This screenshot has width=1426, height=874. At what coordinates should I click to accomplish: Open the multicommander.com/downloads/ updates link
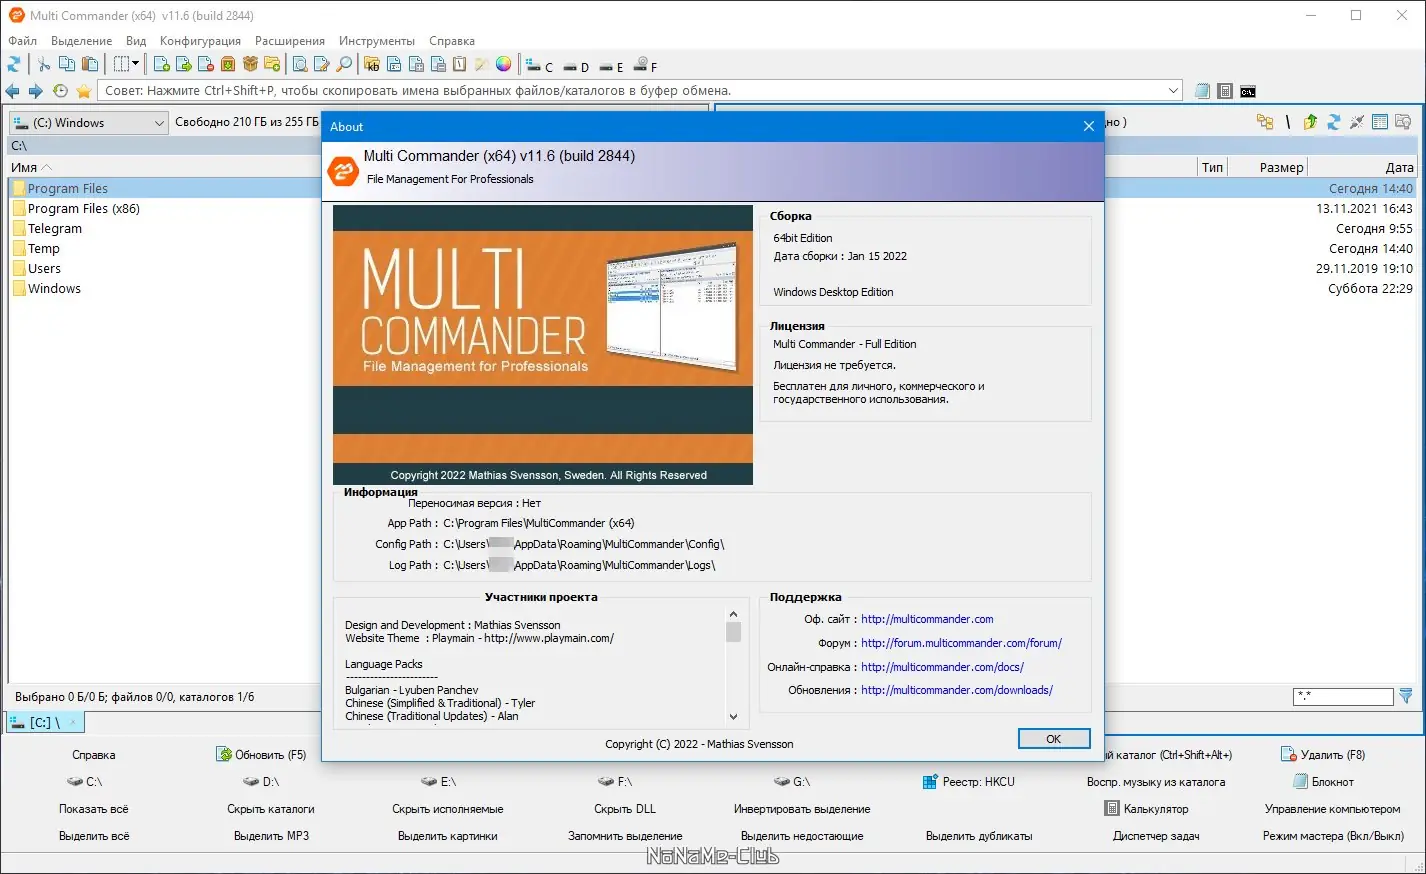point(956,690)
